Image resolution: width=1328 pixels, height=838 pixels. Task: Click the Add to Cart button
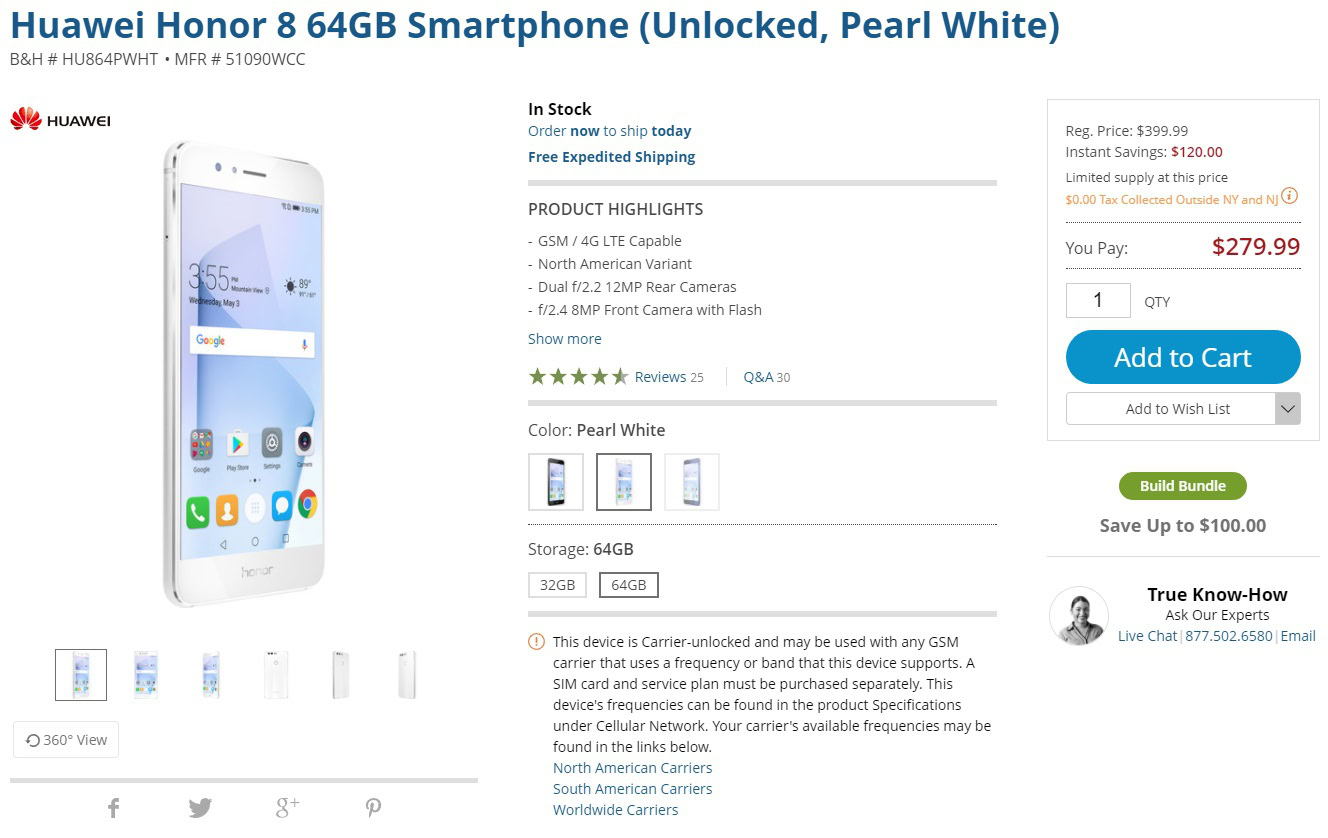tap(1183, 357)
